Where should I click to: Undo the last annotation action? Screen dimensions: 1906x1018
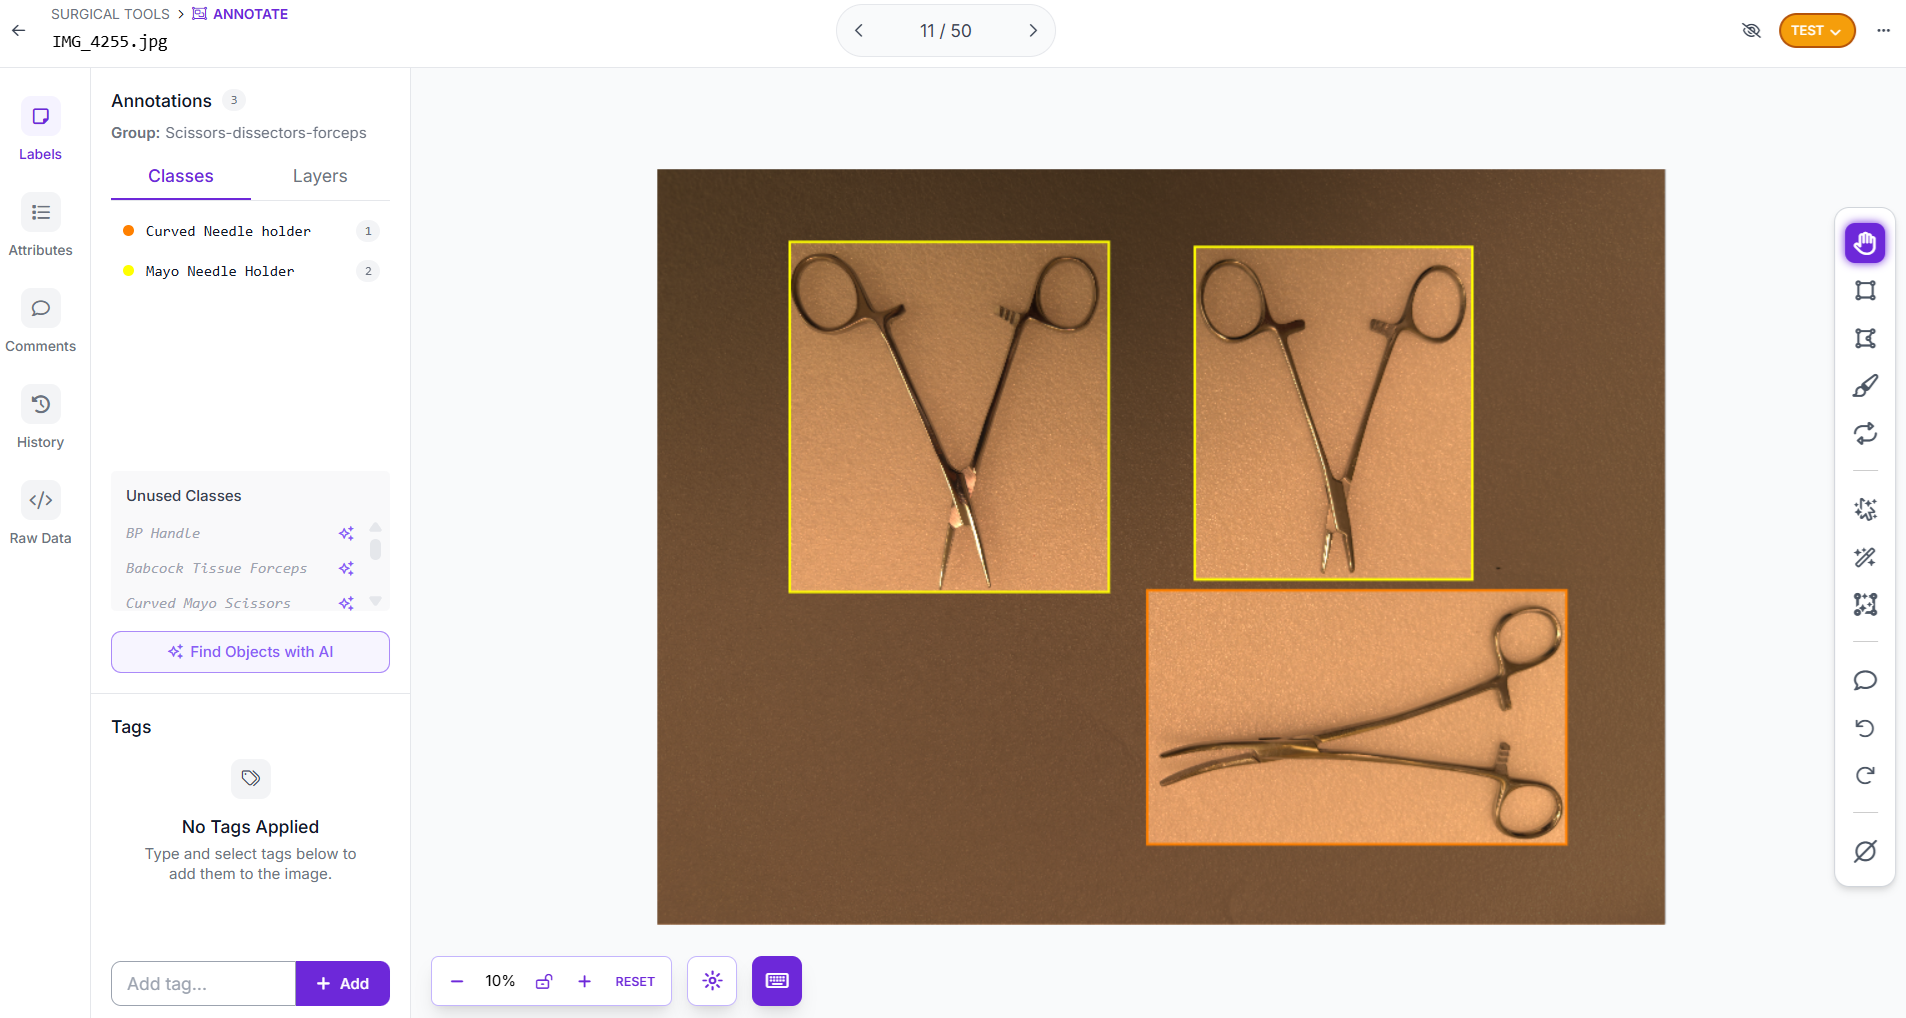tap(1865, 728)
